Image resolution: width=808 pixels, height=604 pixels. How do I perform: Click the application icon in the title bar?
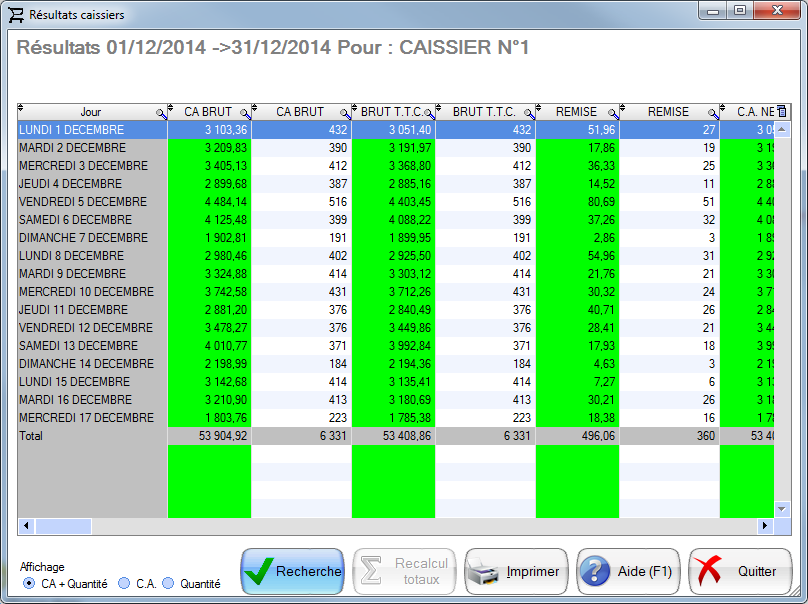[x=14, y=13]
